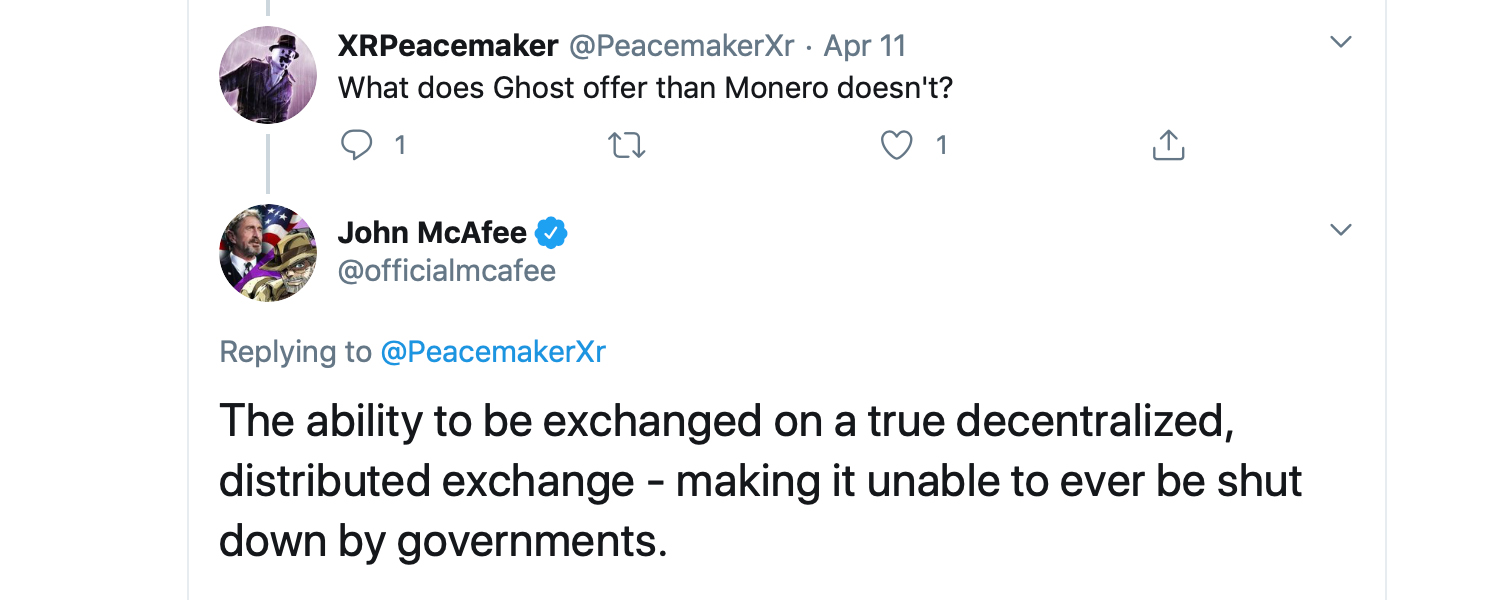
Task: Click the John McAfee display name
Action: [x=432, y=233]
